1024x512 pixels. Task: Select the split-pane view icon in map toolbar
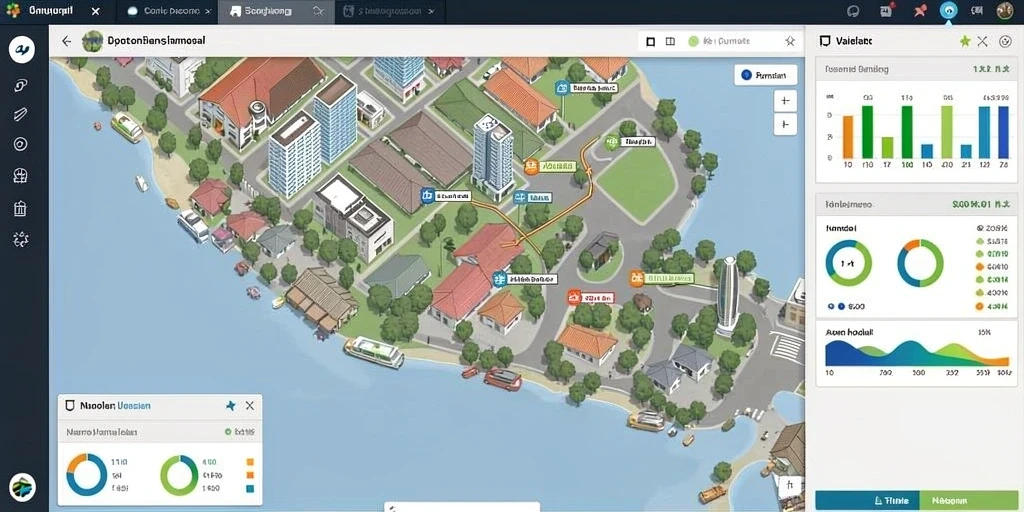[670, 41]
